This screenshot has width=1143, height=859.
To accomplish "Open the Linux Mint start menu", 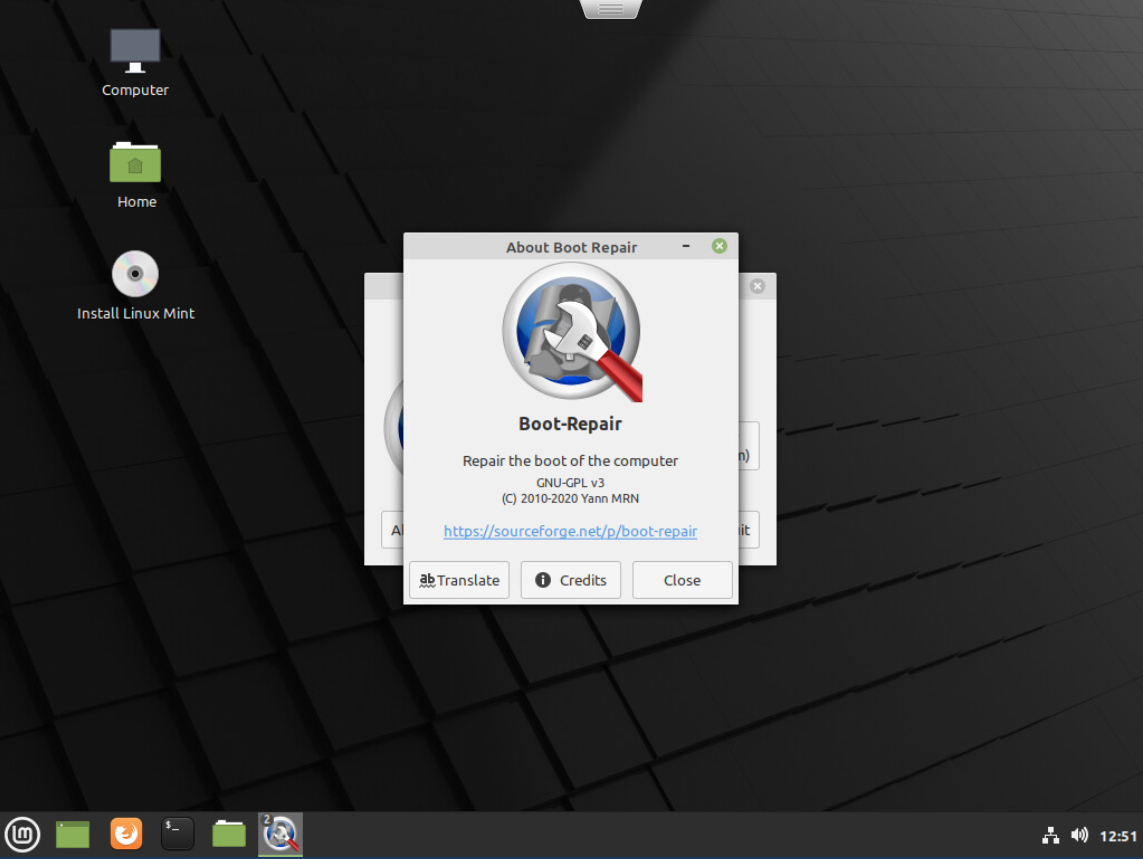I will [x=23, y=834].
